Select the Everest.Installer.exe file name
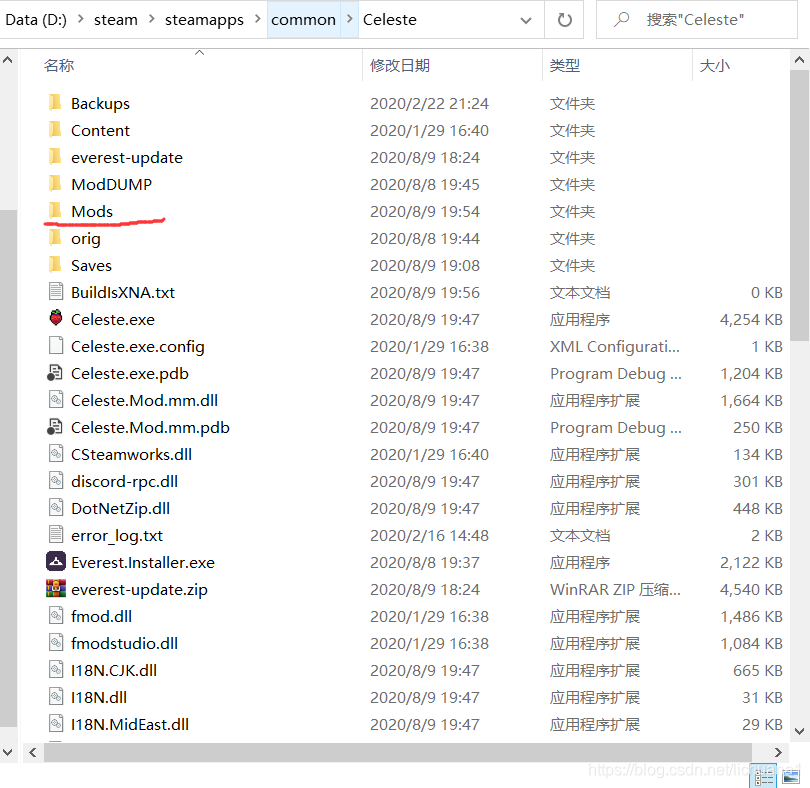 (x=143, y=562)
